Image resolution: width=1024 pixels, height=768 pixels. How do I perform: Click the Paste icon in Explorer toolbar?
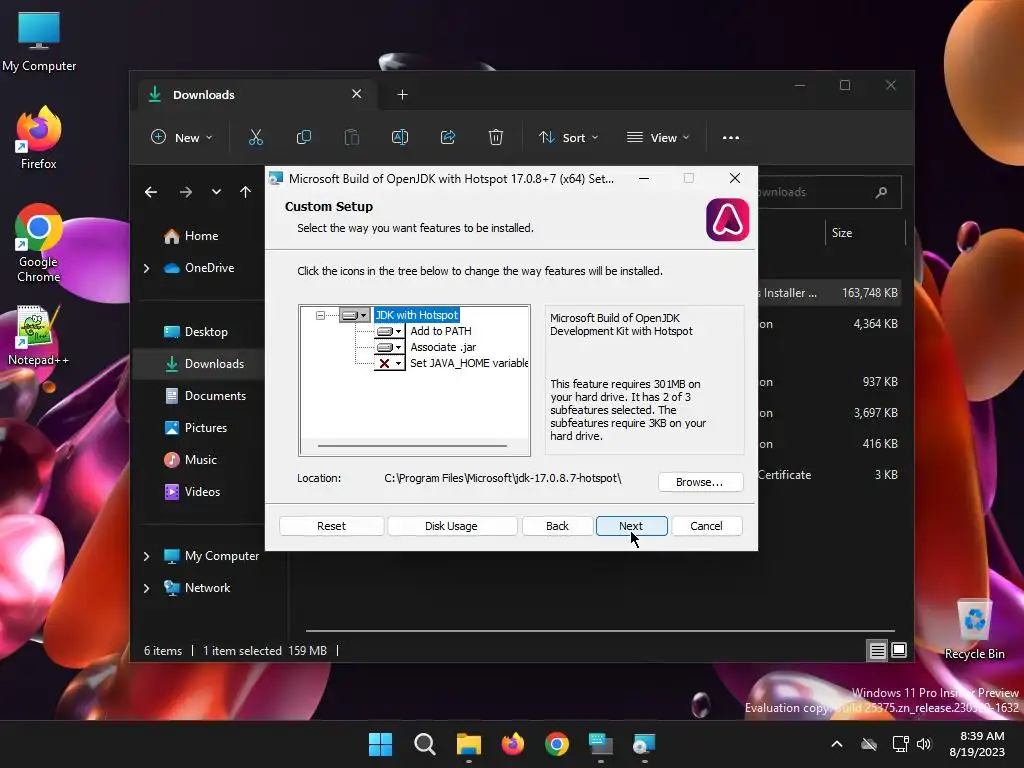352,138
